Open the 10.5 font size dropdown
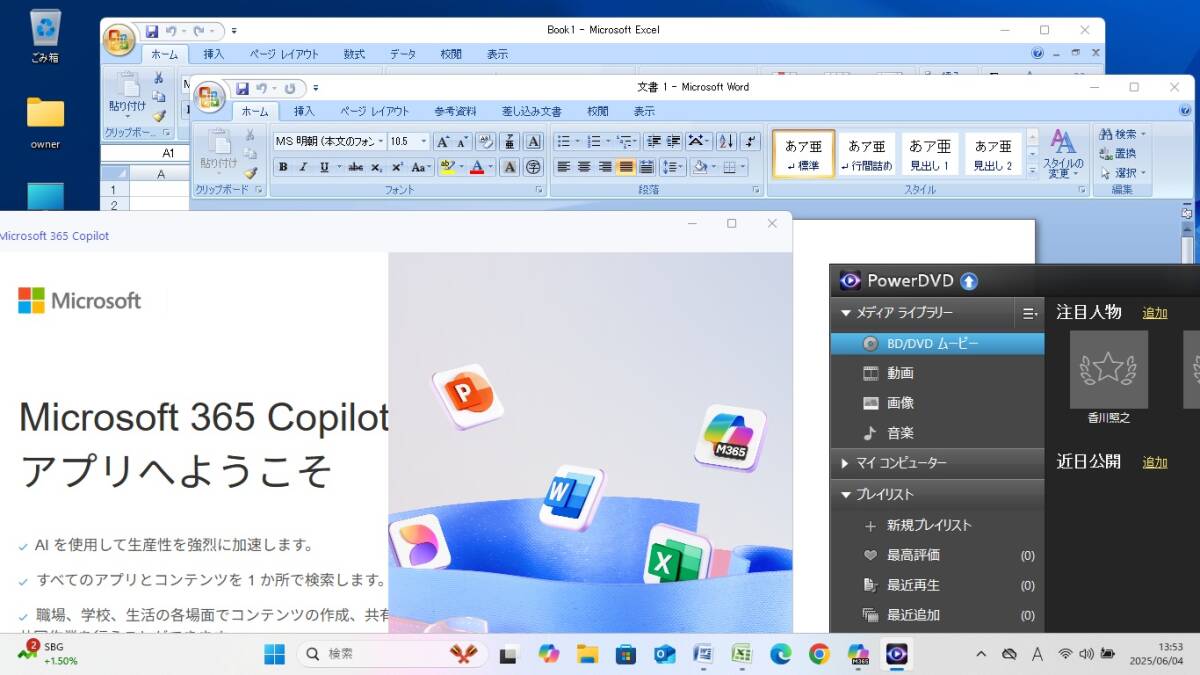The width and height of the screenshot is (1200, 675). (x=424, y=142)
